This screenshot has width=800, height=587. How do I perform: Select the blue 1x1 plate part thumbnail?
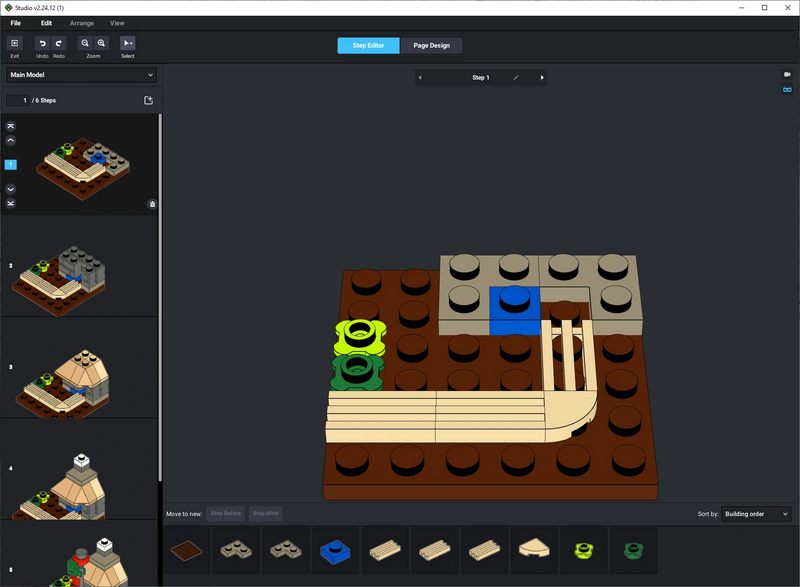click(335, 550)
